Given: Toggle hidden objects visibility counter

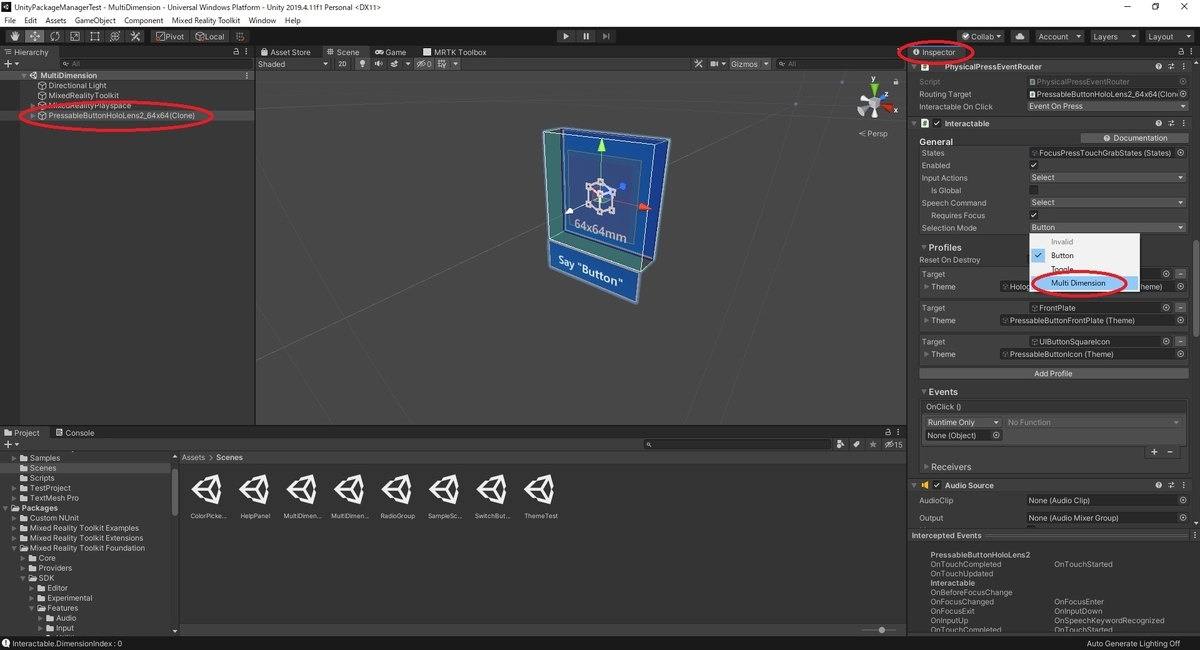Looking at the screenshot, I should [x=424, y=64].
